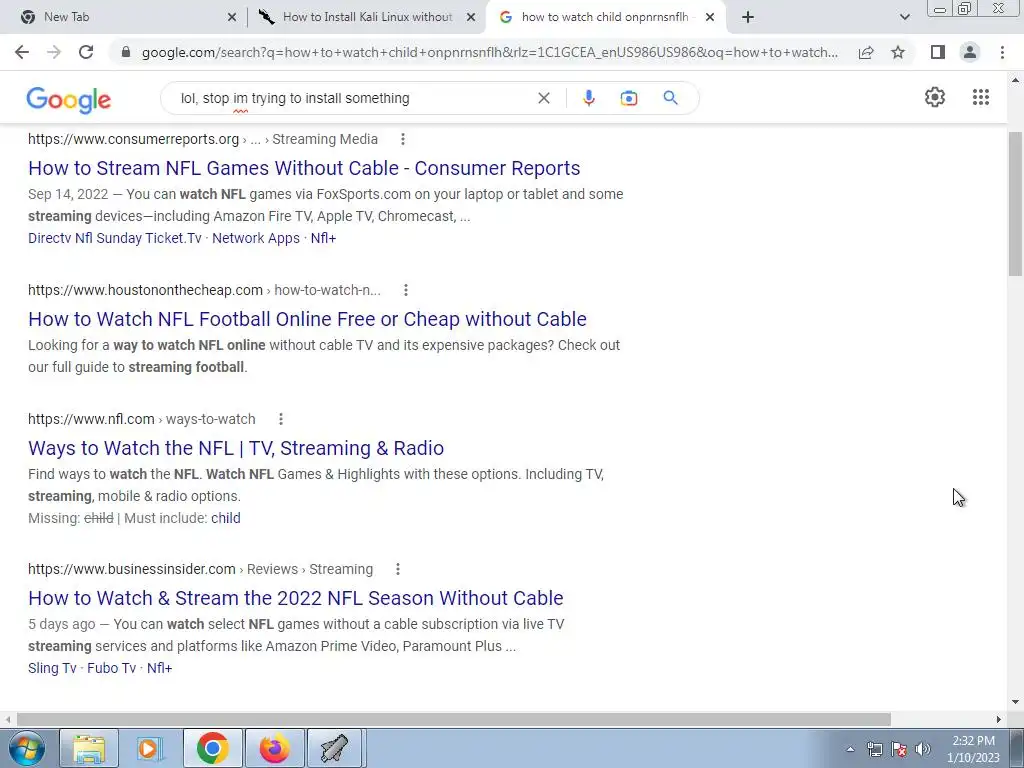Open the Chrome profile avatar menu
The image size is (1024, 768).
[970, 52]
